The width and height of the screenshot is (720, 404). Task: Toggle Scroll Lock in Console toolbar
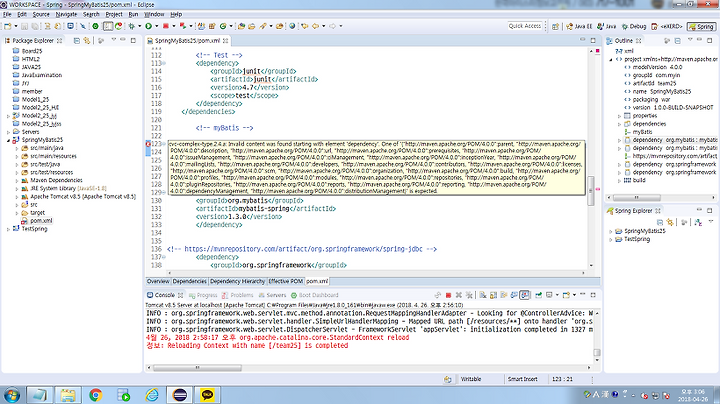click(494, 295)
